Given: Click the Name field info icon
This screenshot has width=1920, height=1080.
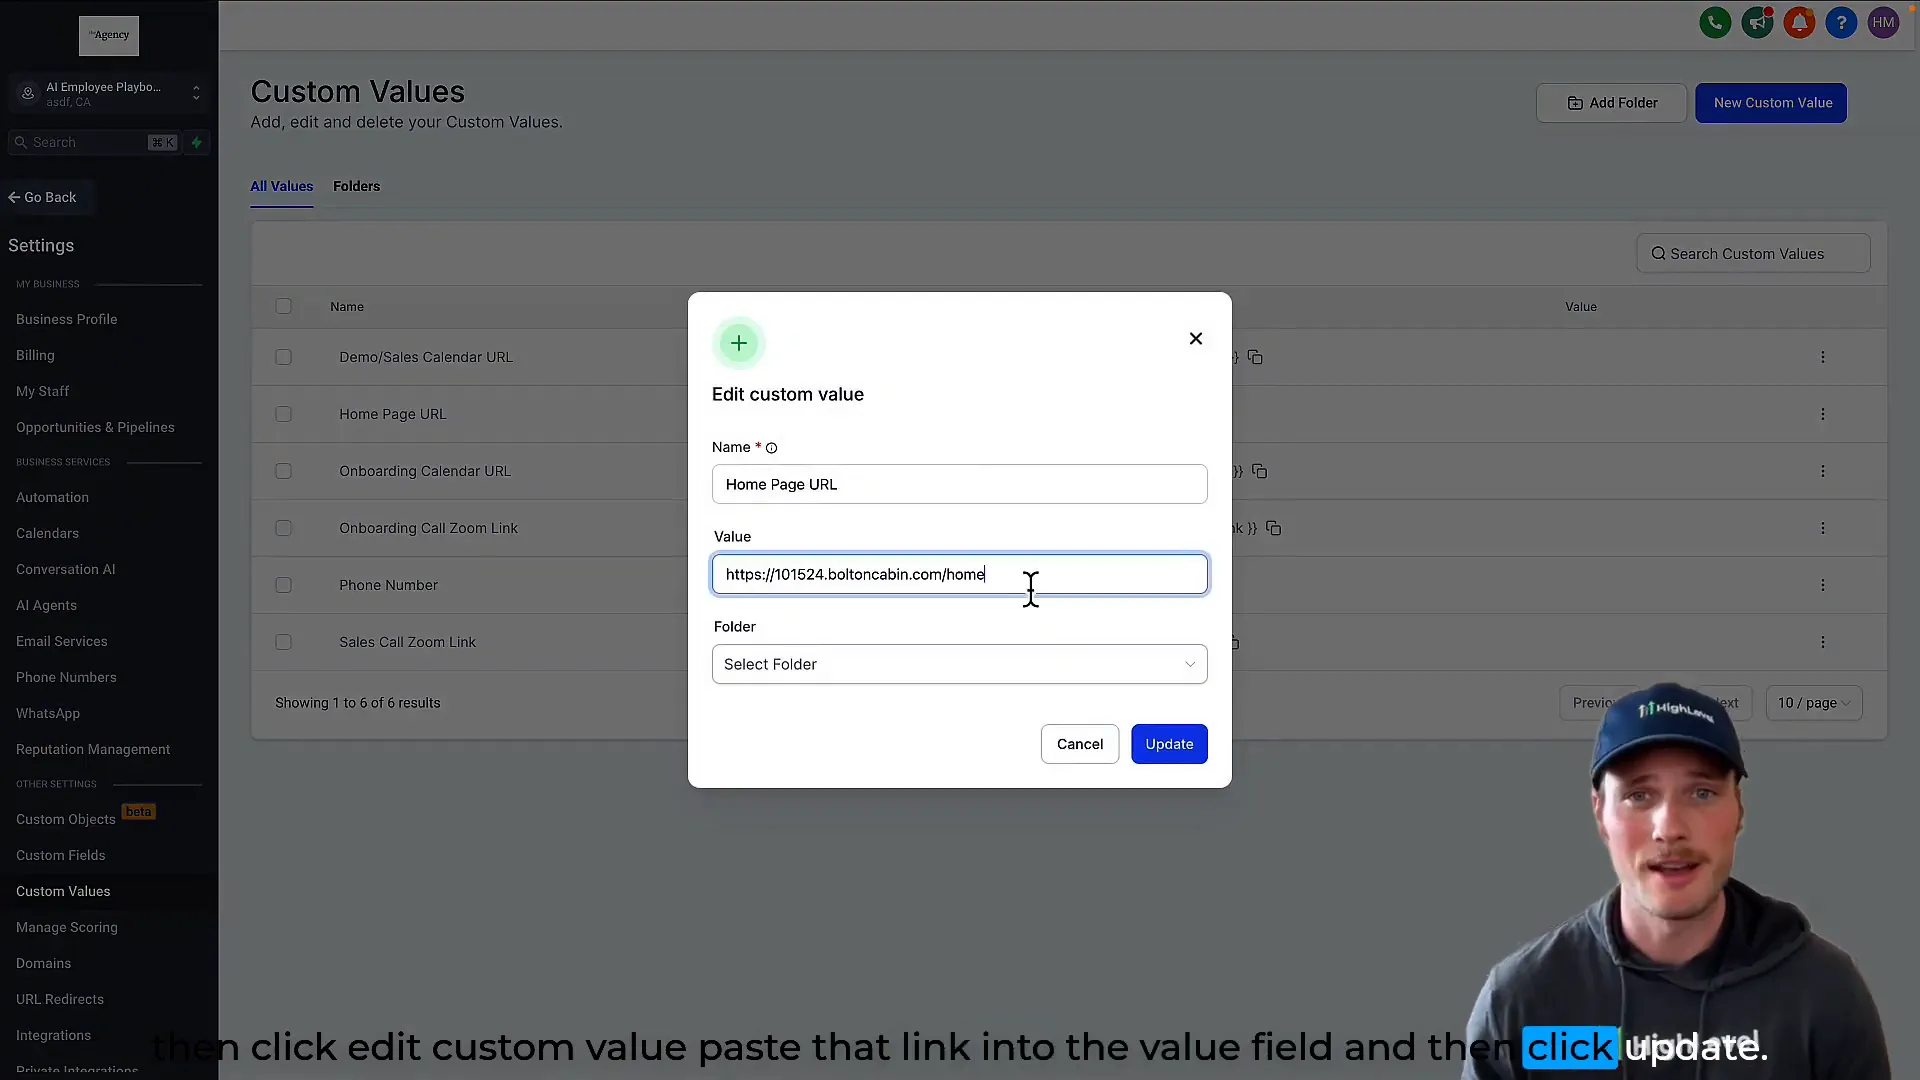Looking at the screenshot, I should click(771, 448).
